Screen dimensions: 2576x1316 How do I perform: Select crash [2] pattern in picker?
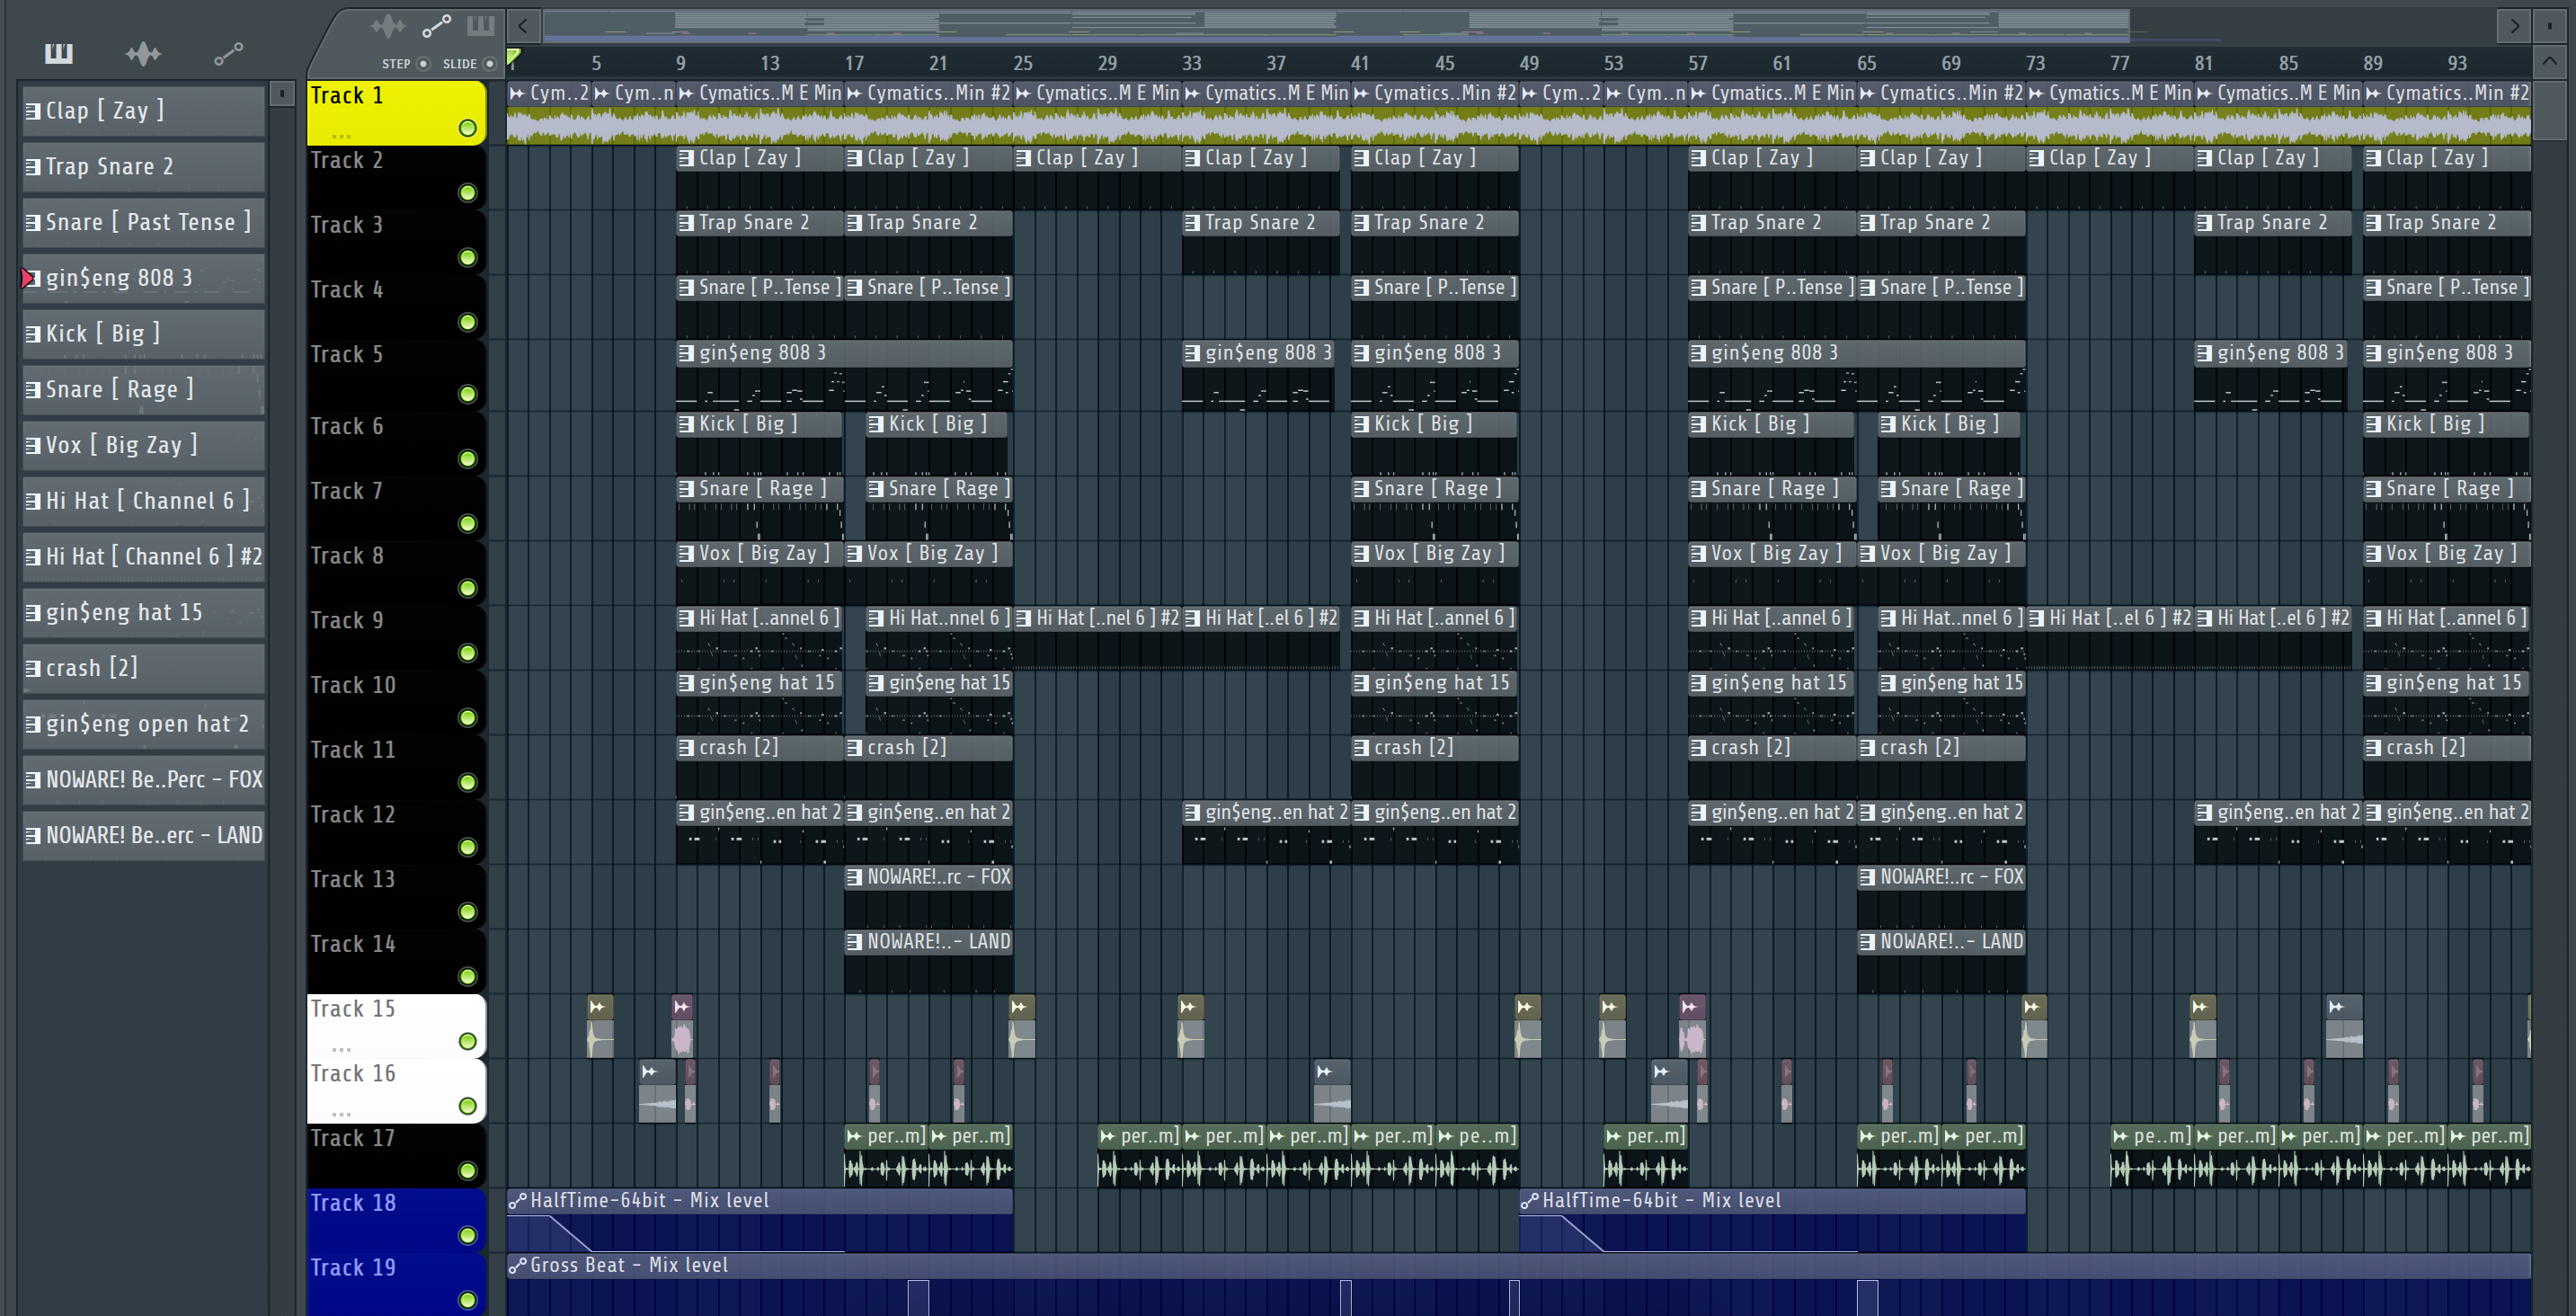click(143, 668)
